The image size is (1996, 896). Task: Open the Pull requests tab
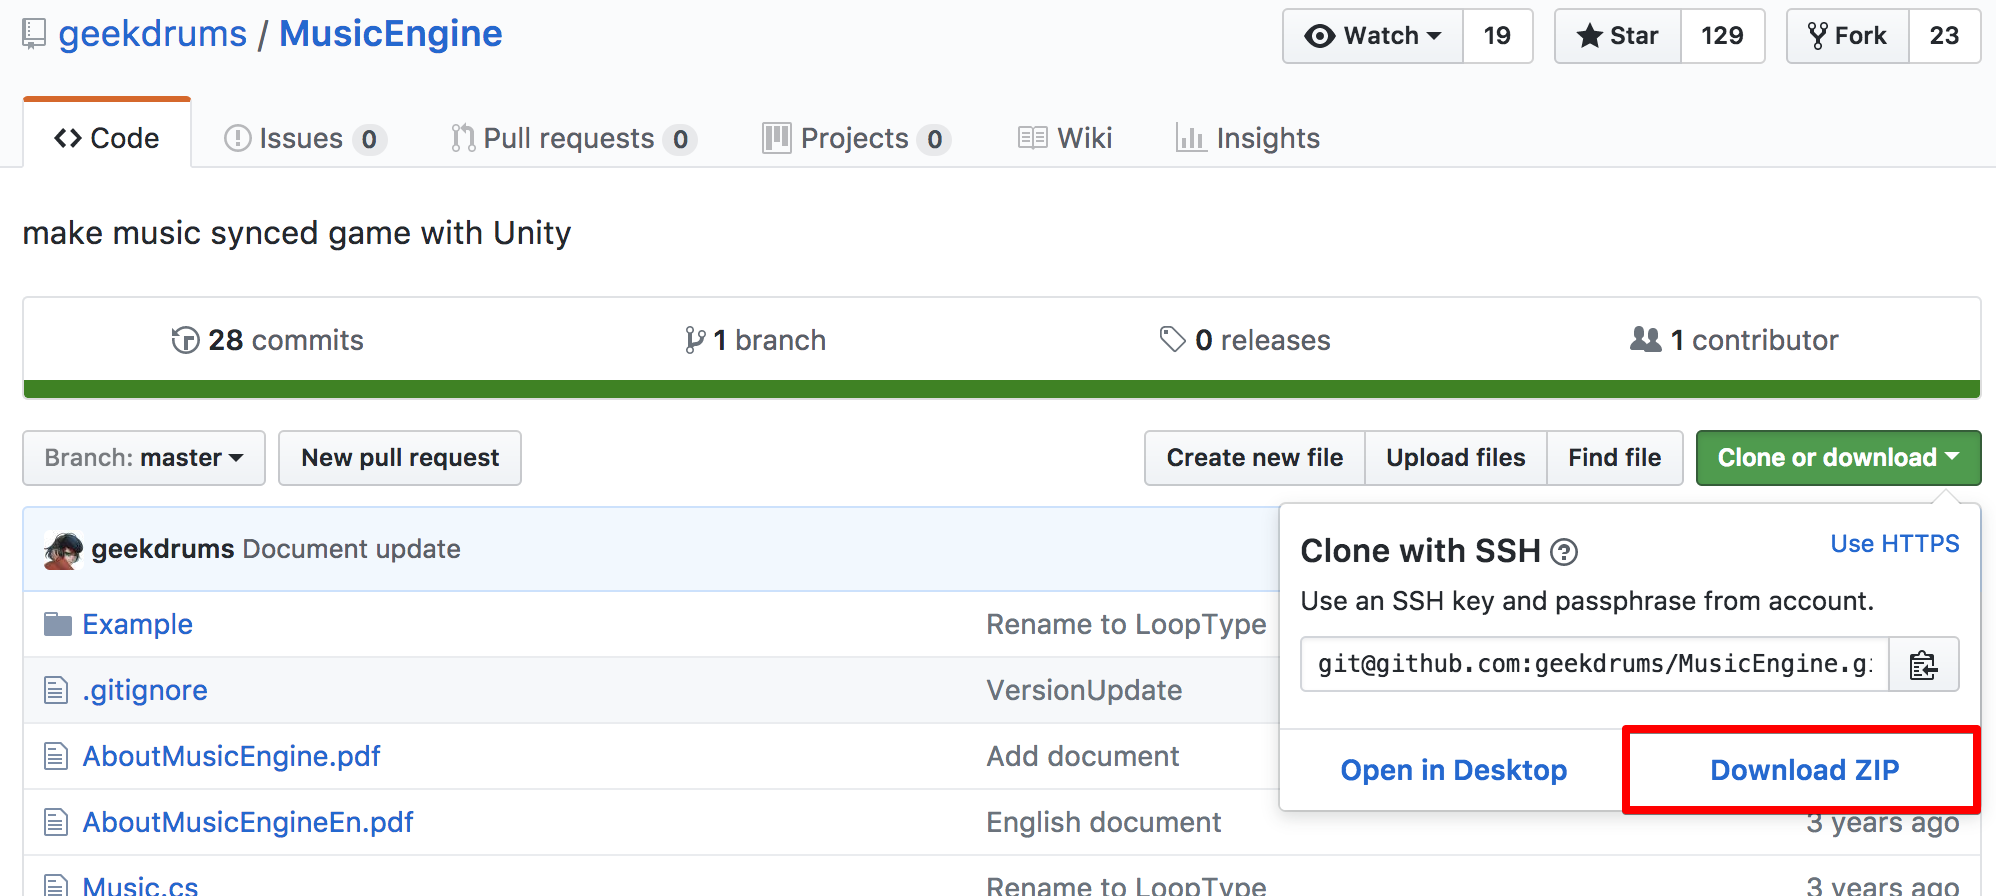tap(571, 139)
